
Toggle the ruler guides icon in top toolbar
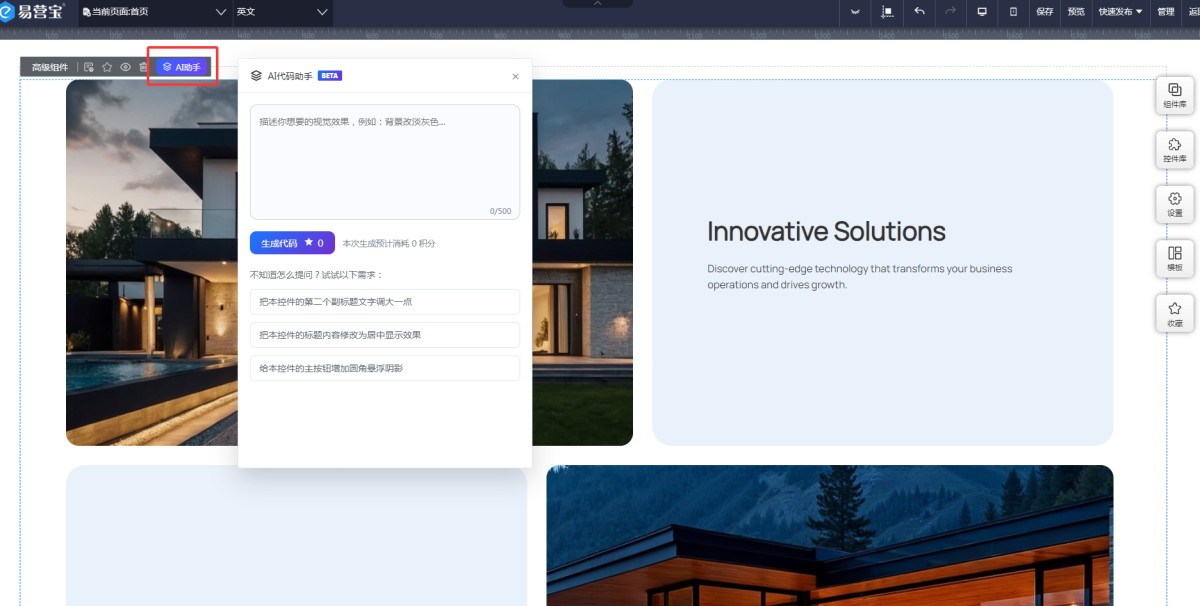pyautogui.click(x=886, y=12)
